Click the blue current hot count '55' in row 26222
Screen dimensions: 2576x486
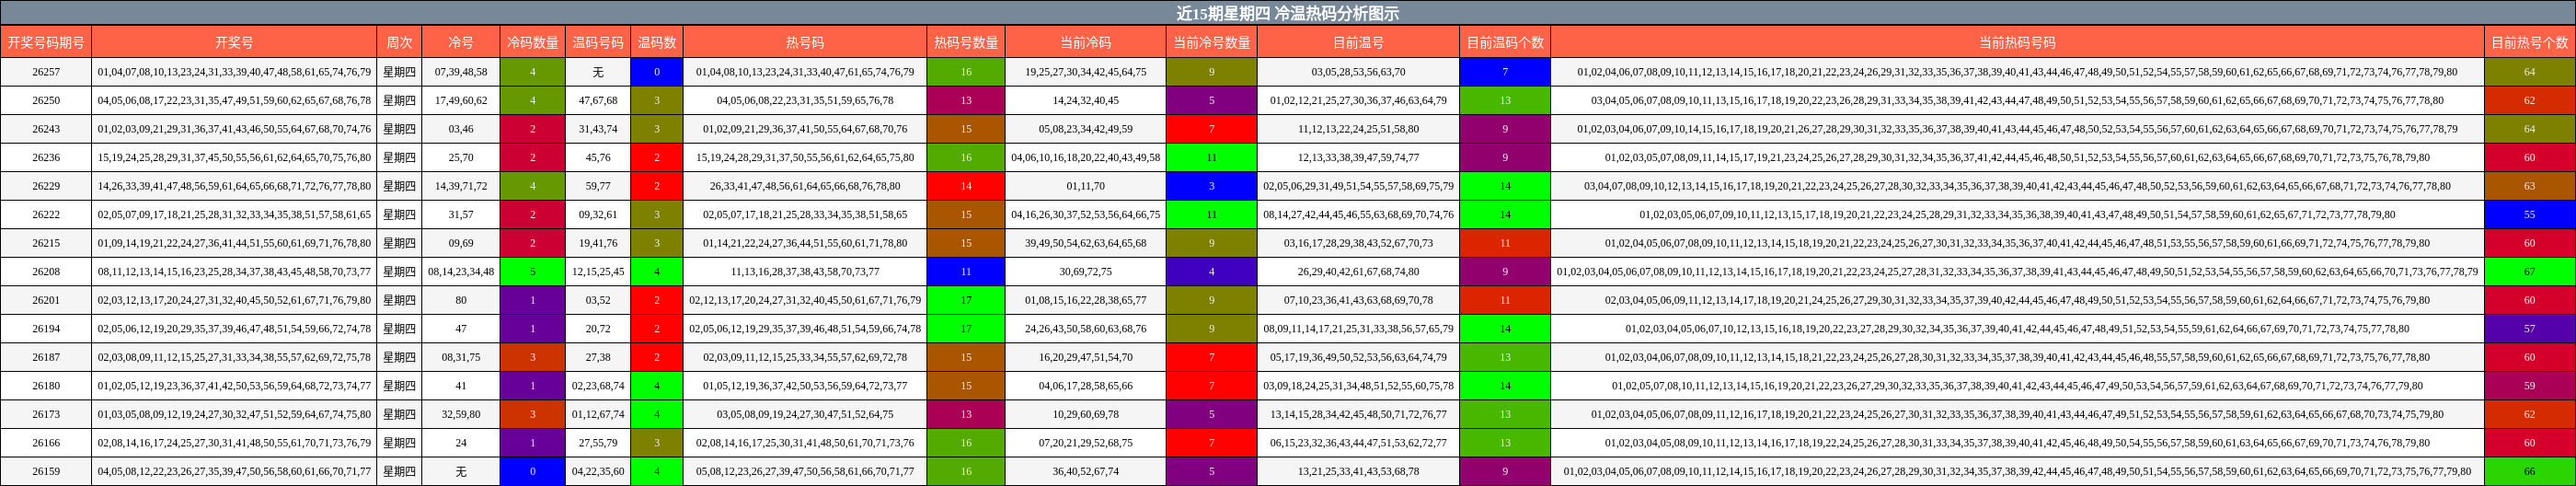[2530, 214]
